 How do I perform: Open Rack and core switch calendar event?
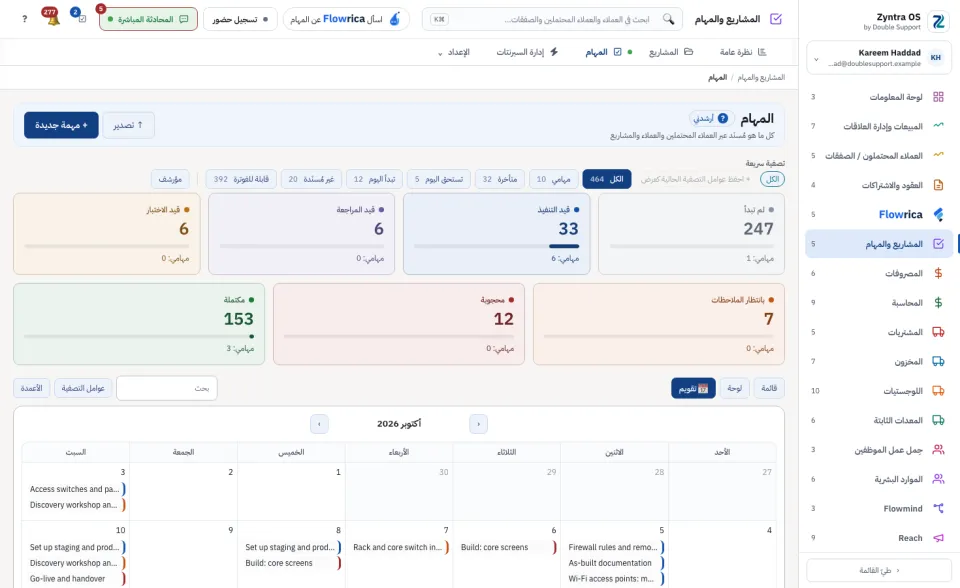400,547
